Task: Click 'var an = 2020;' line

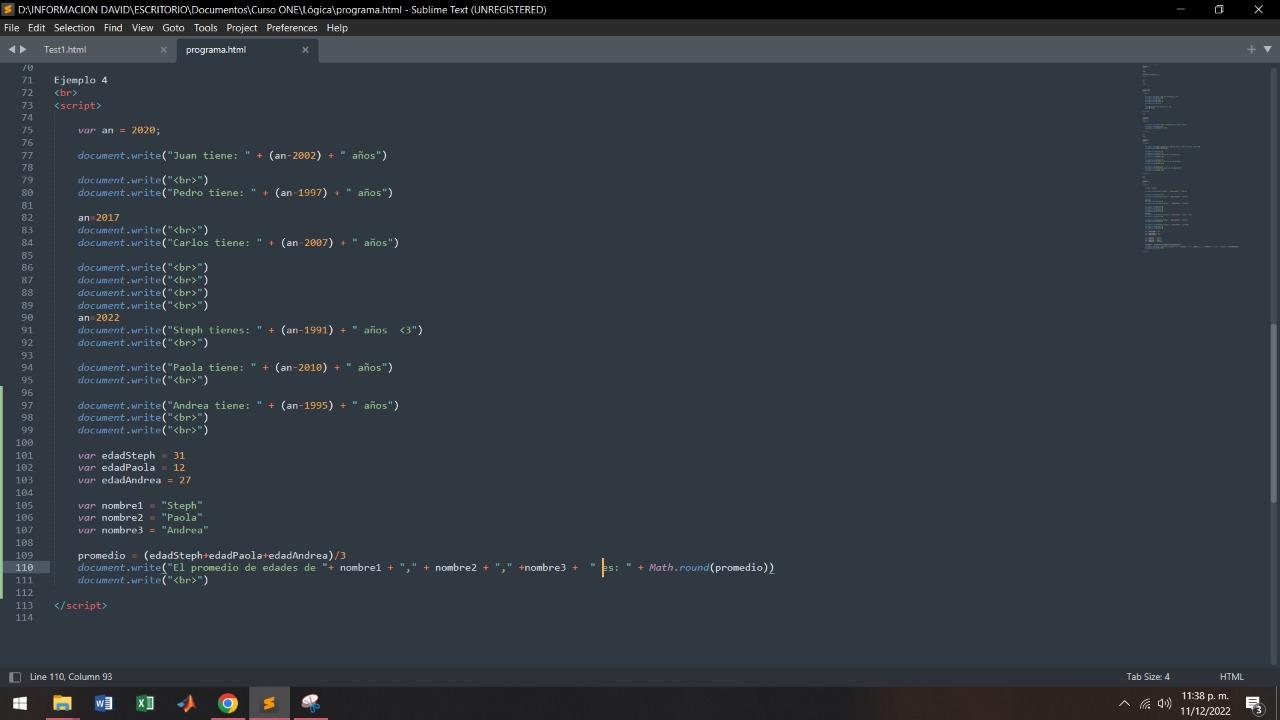Action: 119,130
